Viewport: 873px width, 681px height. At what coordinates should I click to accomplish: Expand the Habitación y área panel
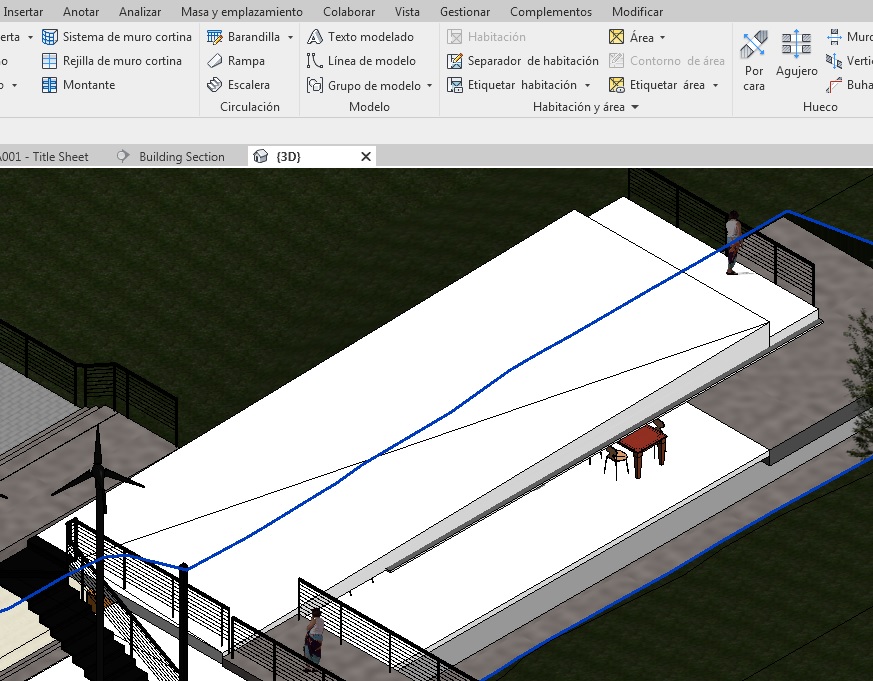pos(635,107)
